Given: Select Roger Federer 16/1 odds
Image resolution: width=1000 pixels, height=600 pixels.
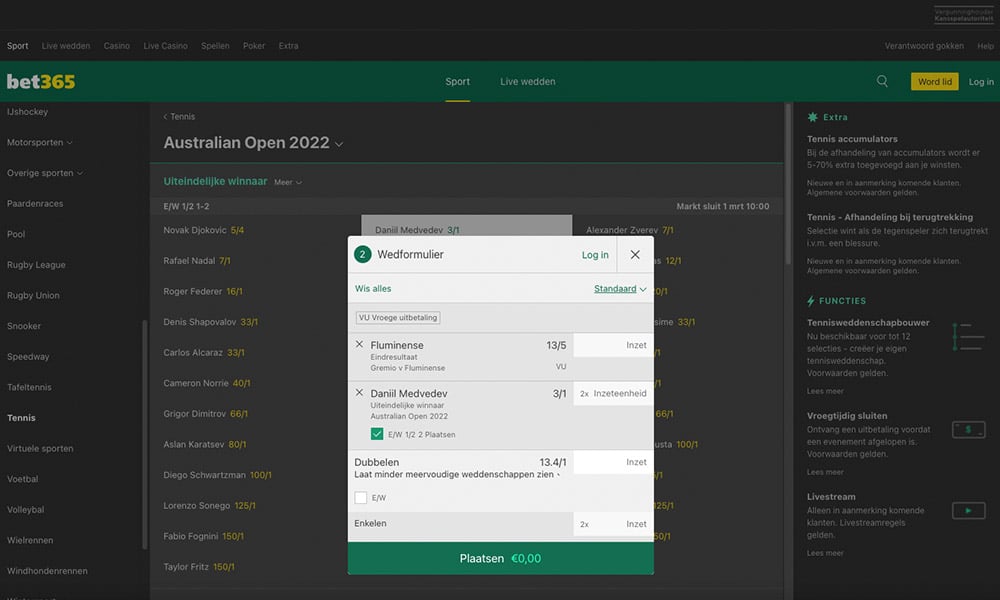Looking at the screenshot, I should tap(203, 291).
